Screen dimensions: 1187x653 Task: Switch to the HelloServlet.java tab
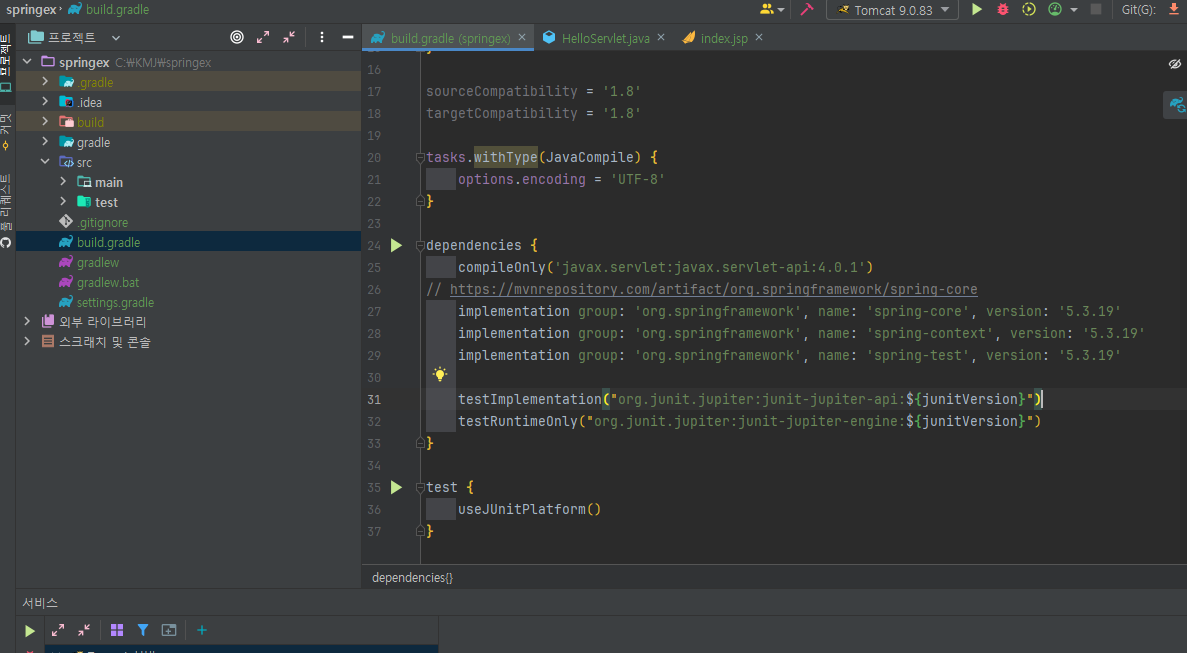tap(605, 38)
